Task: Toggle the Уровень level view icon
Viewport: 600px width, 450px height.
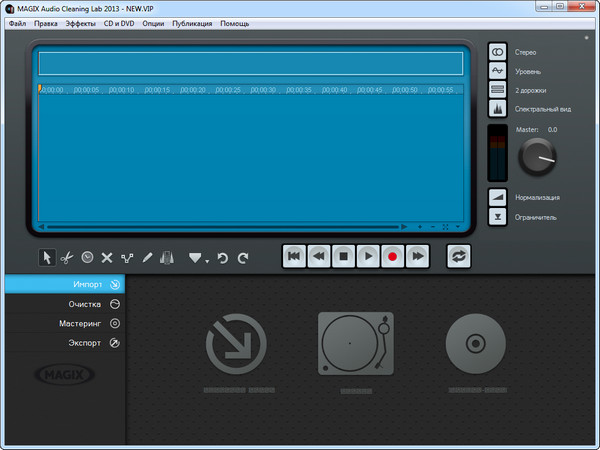Action: tap(497, 71)
